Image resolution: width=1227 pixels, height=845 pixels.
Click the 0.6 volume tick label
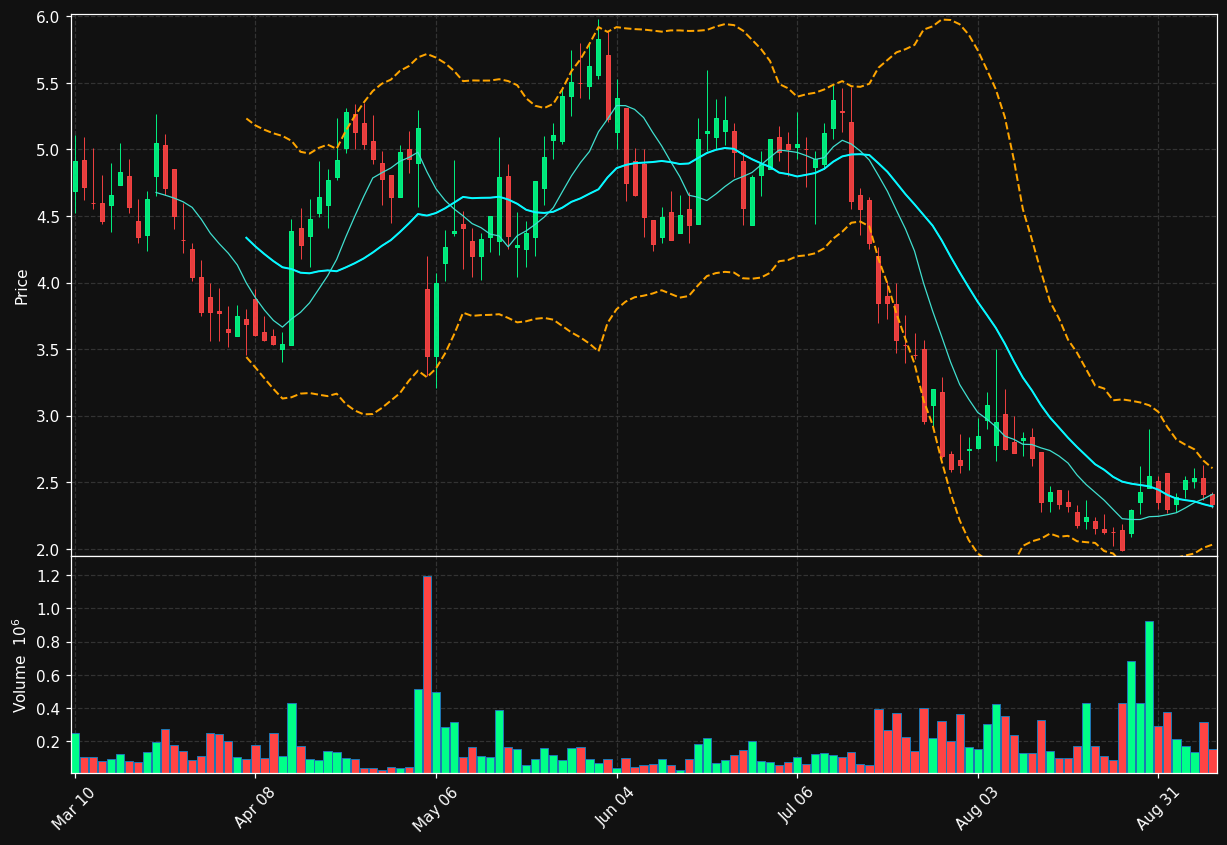coord(49,676)
